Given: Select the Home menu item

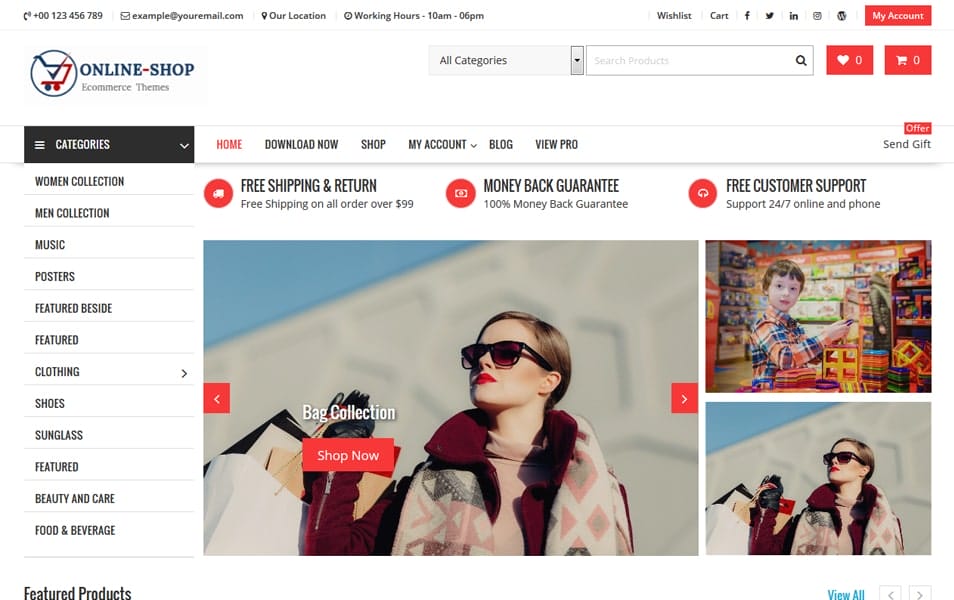Looking at the screenshot, I should 228,144.
